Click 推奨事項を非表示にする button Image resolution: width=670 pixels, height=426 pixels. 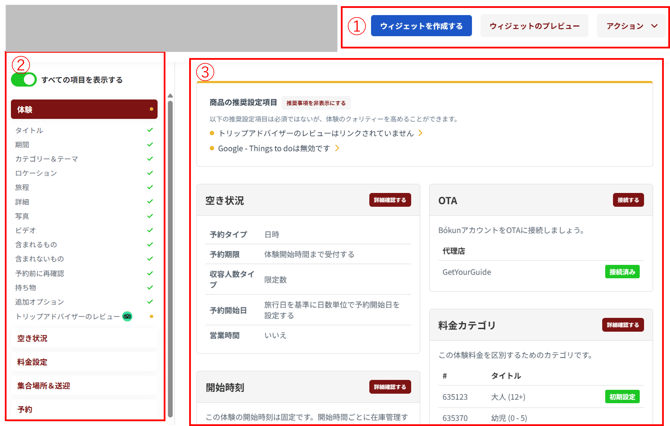tap(316, 103)
